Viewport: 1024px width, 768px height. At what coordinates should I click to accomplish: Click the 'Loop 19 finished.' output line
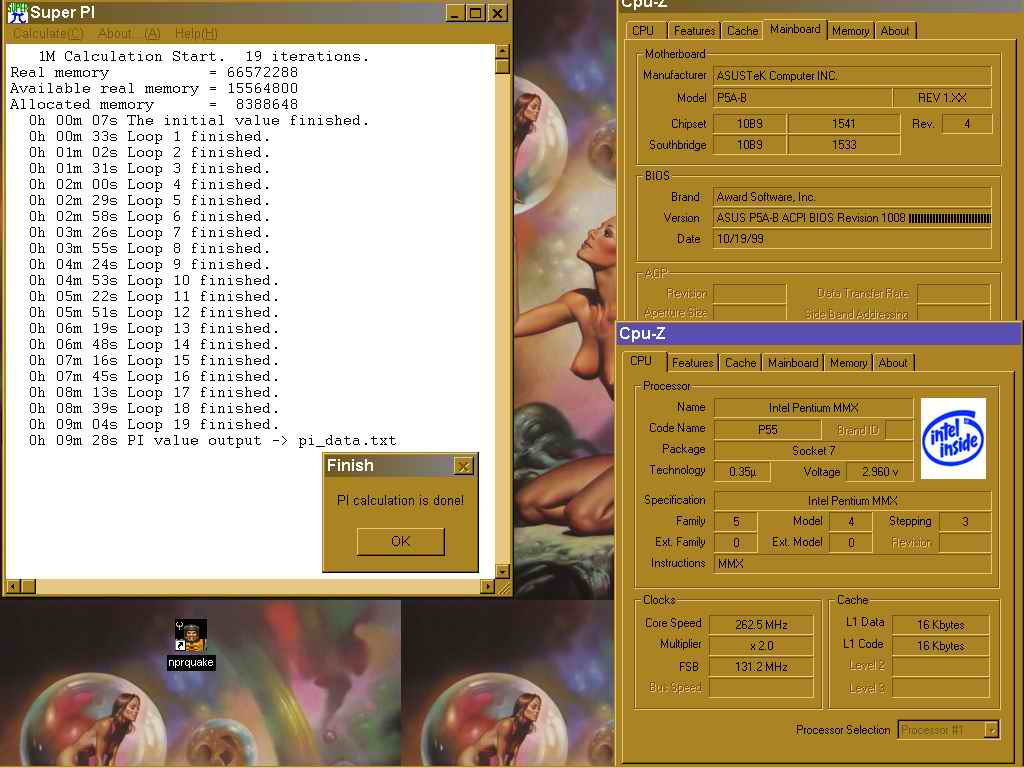point(154,424)
